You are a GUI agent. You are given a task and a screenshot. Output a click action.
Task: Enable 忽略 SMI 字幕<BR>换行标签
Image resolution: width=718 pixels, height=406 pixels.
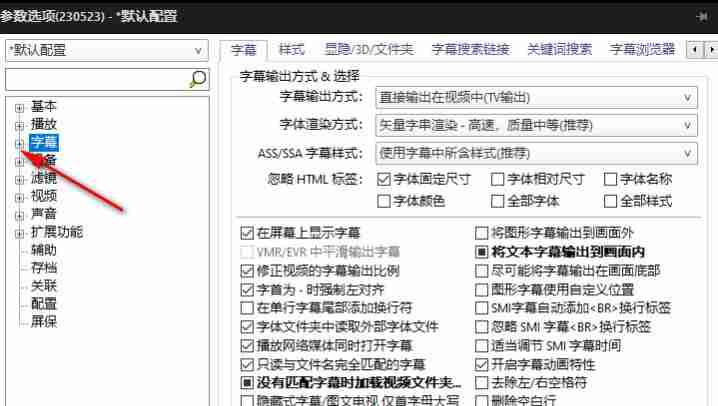click(481, 326)
